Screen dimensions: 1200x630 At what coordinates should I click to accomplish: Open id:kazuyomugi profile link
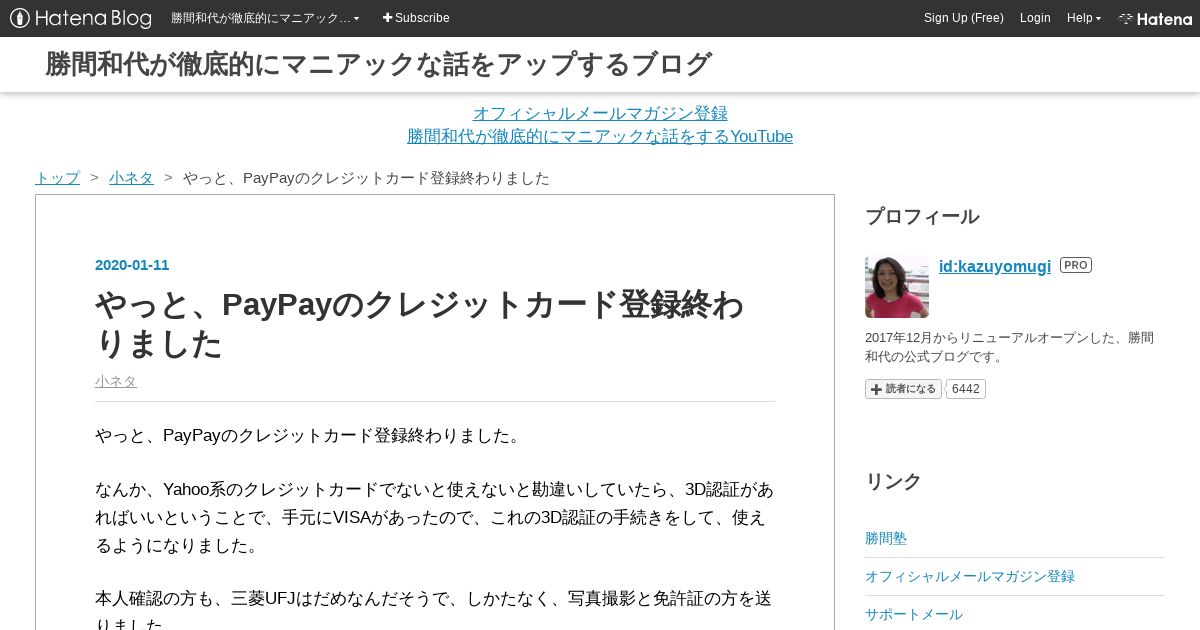point(995,266)
